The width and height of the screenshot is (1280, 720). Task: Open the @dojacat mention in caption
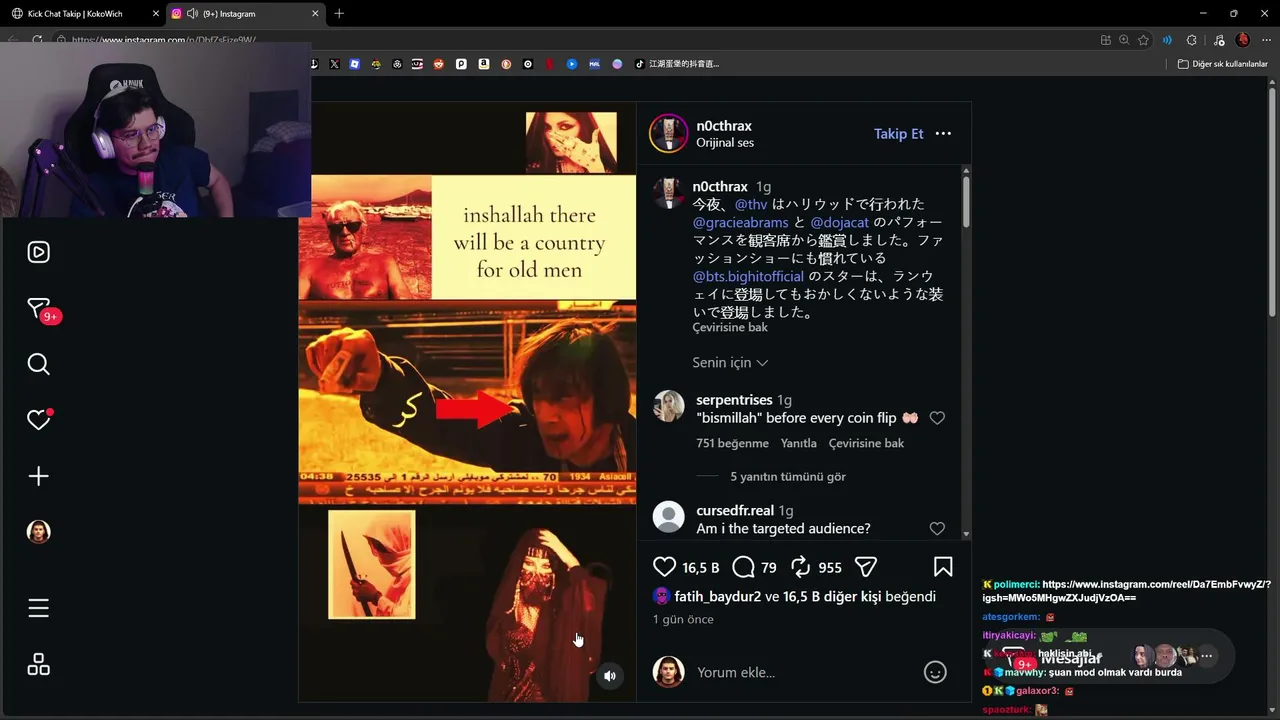[840, 222]
